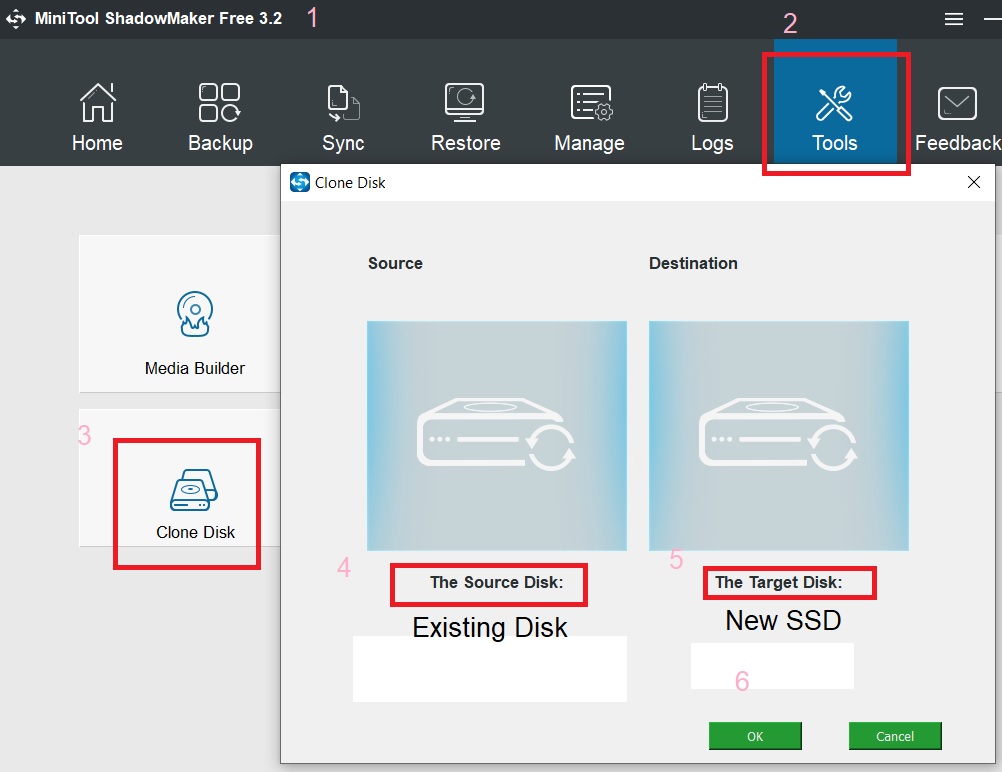This screenshot has width=1002, height=772.
Task: Go to the Sync tab
Action: [343, 118]
